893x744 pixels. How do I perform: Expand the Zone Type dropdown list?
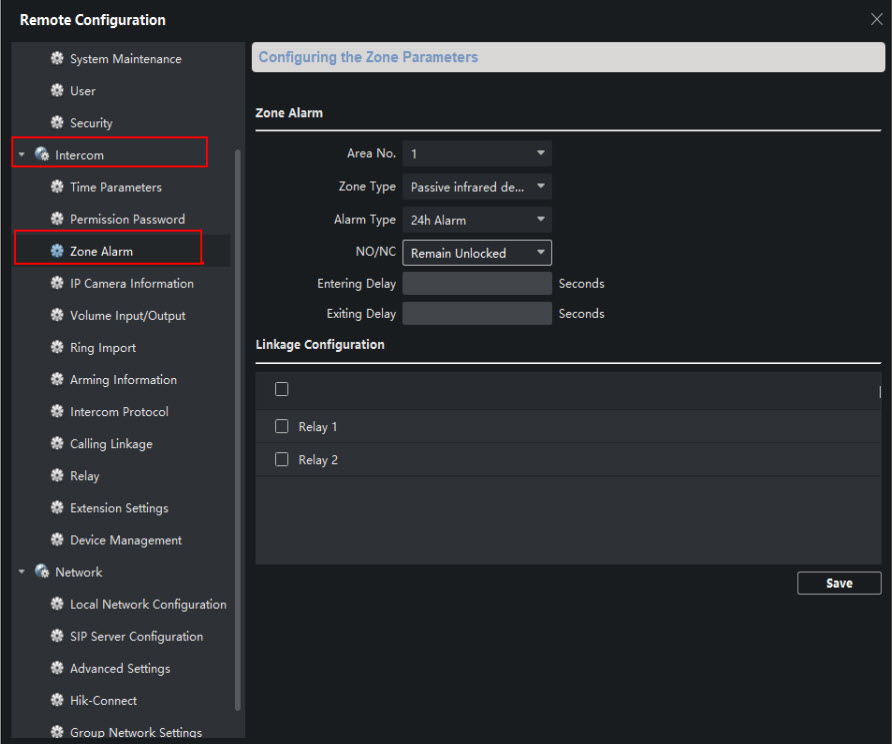[477, 187]
